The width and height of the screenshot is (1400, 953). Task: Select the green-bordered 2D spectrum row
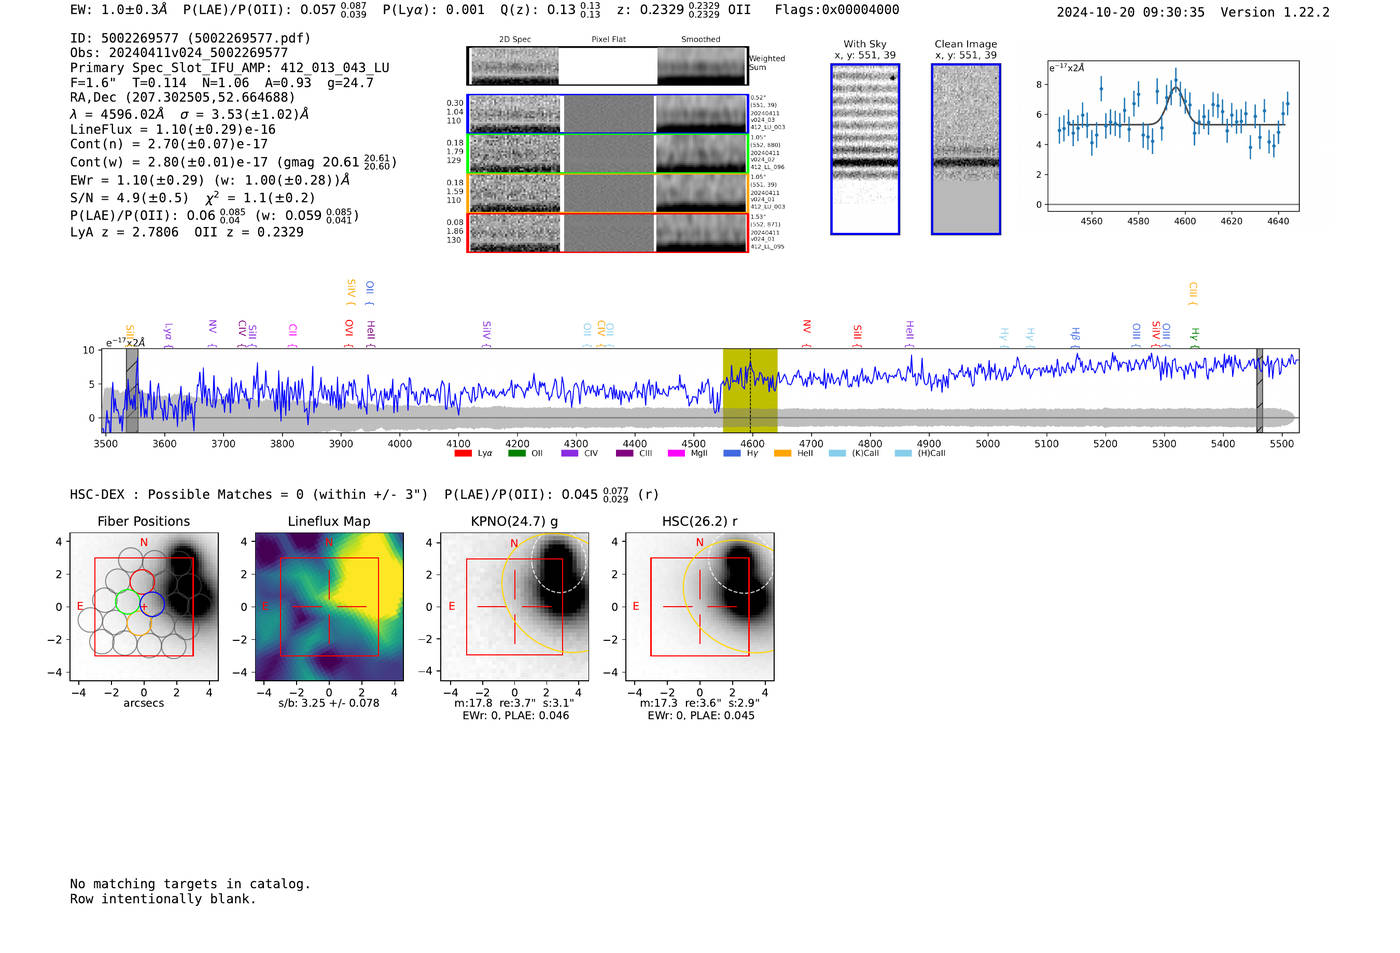click(608, 154)
